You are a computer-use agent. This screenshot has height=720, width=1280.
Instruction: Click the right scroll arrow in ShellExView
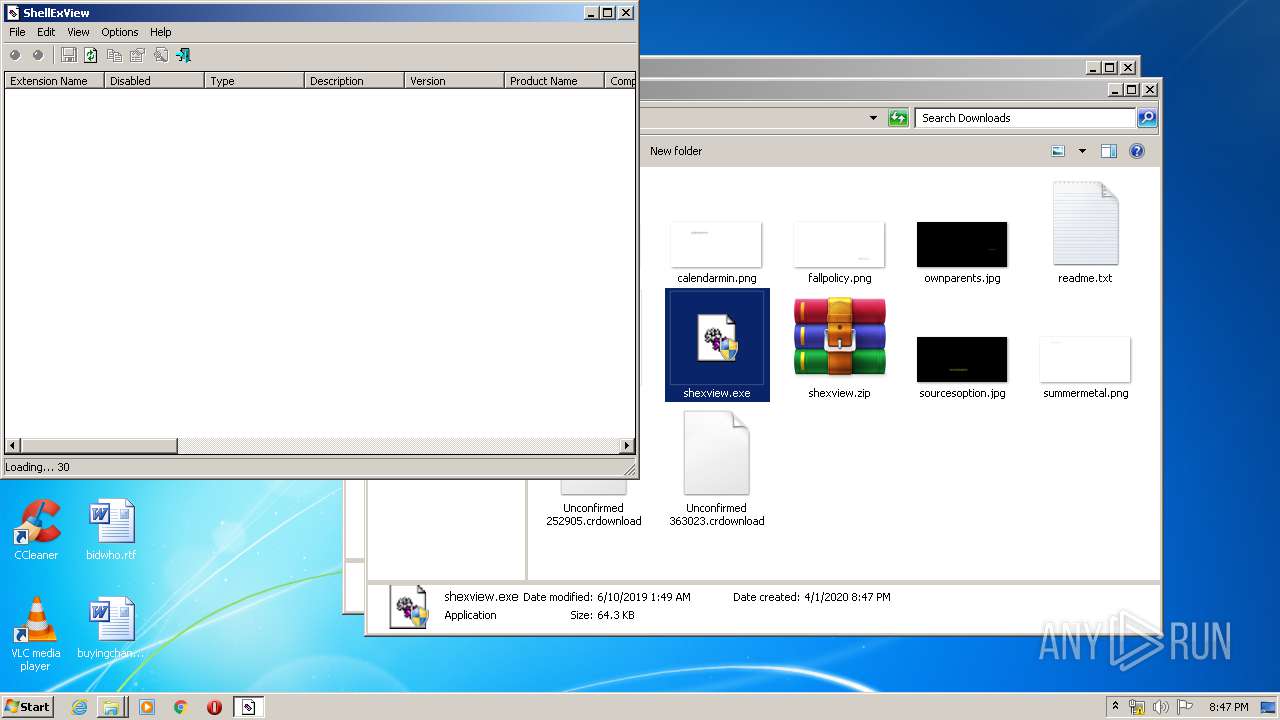point(627,446)
